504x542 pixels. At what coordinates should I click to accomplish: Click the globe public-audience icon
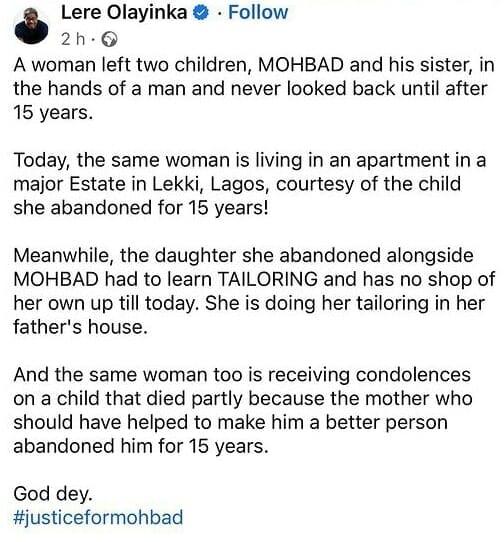(109, 39)
